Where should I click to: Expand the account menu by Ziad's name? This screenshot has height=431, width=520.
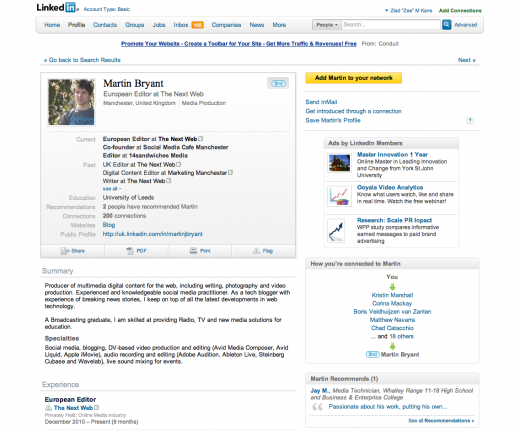click(x=387, y=11)
